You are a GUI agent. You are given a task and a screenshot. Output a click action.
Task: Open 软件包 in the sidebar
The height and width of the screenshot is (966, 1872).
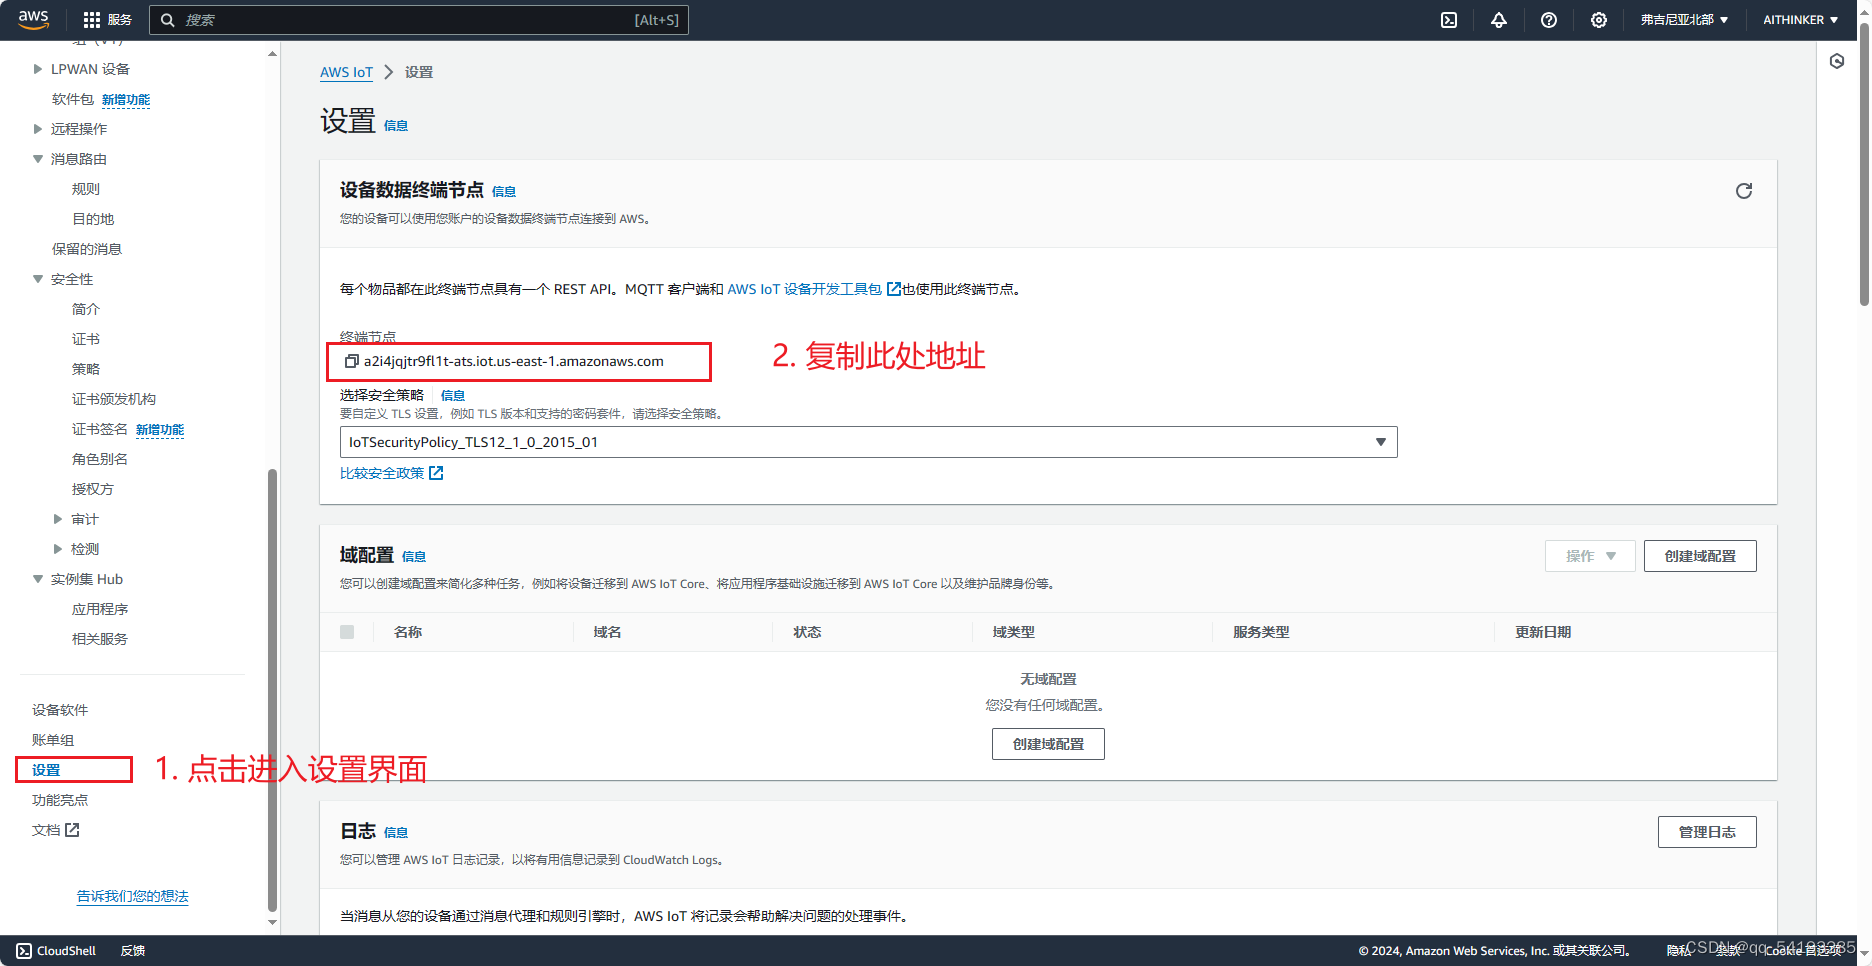[73, 99]
